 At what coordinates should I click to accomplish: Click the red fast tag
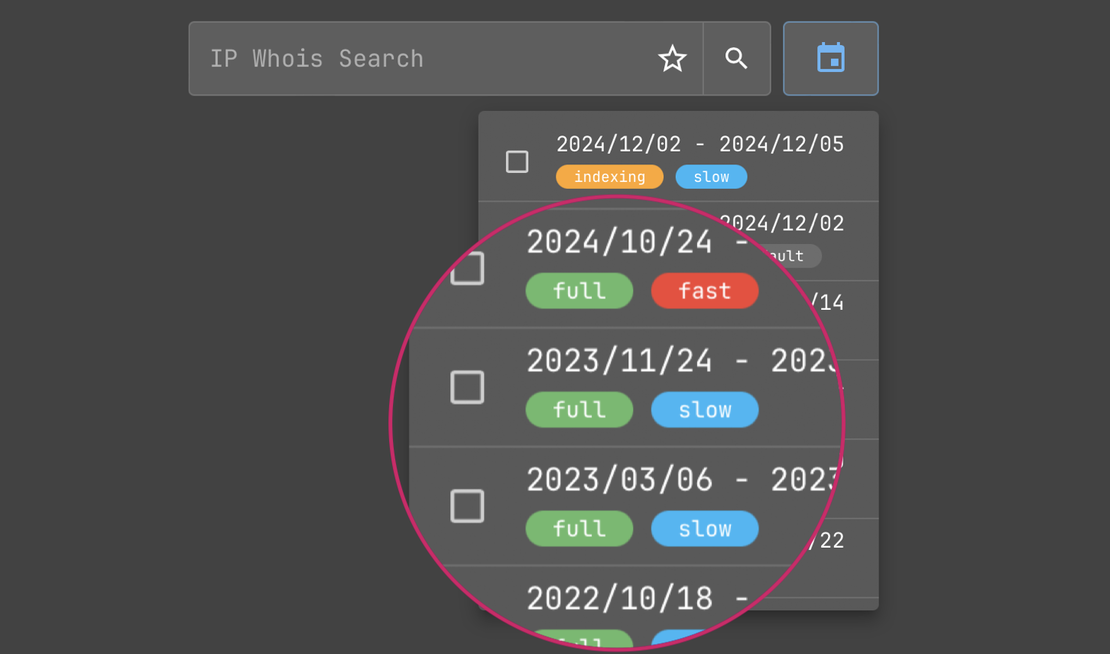tap(704, 291)
